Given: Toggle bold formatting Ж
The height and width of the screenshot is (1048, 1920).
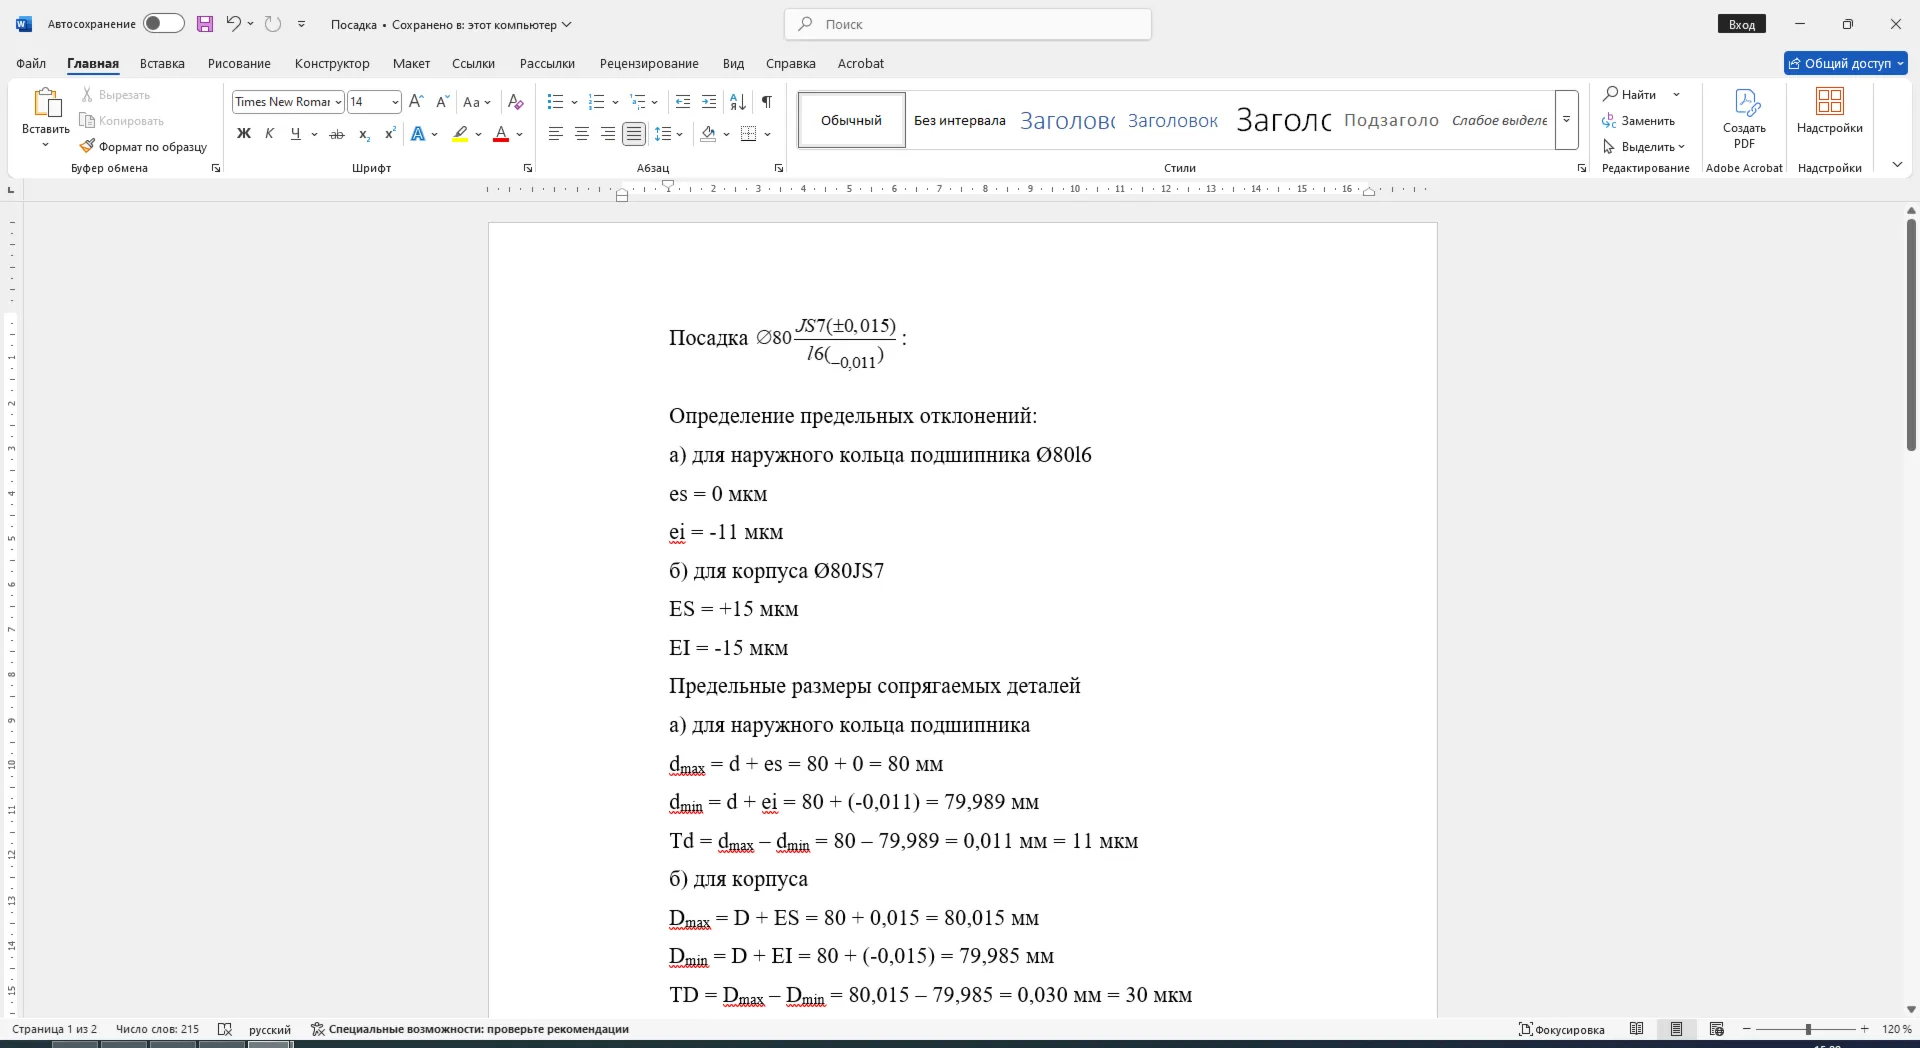Looking at the screenshot, I should [x=243, y=134].
